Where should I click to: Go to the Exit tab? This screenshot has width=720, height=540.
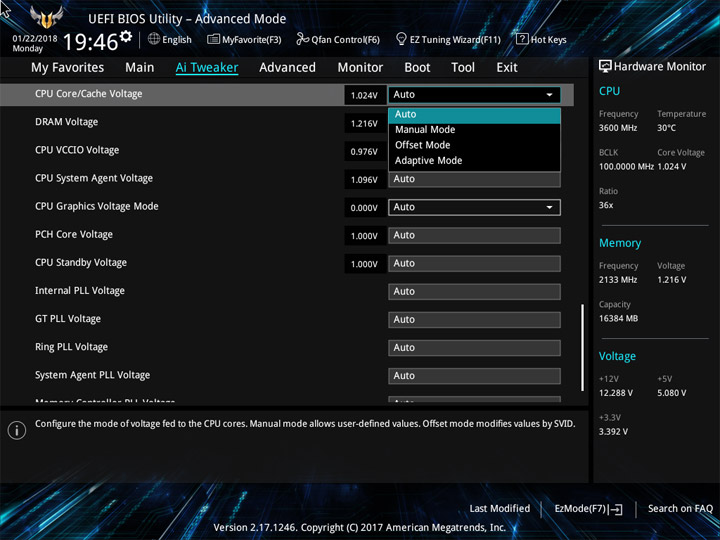(507, 68)
